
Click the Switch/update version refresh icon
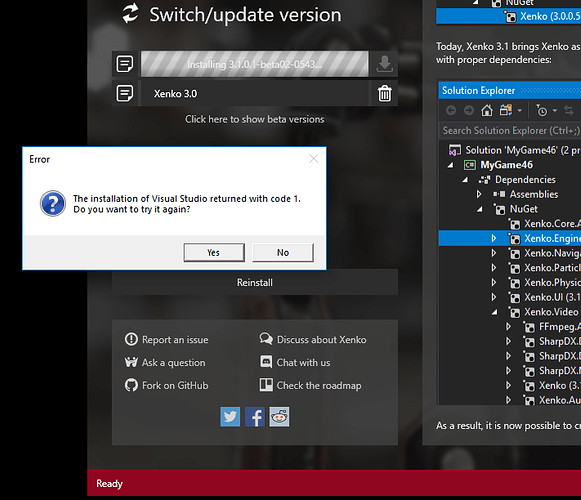tap(130, 13)
